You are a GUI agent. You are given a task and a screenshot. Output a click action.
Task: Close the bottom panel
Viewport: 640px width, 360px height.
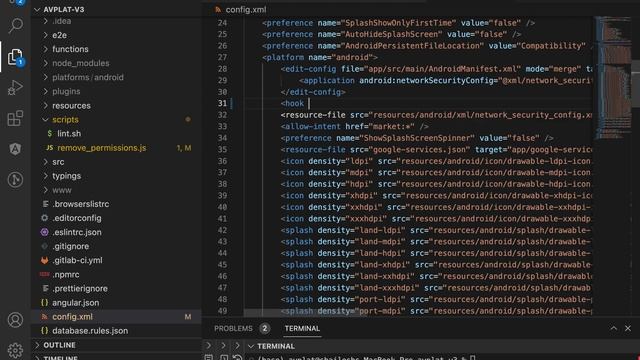[x=628, y=328]
